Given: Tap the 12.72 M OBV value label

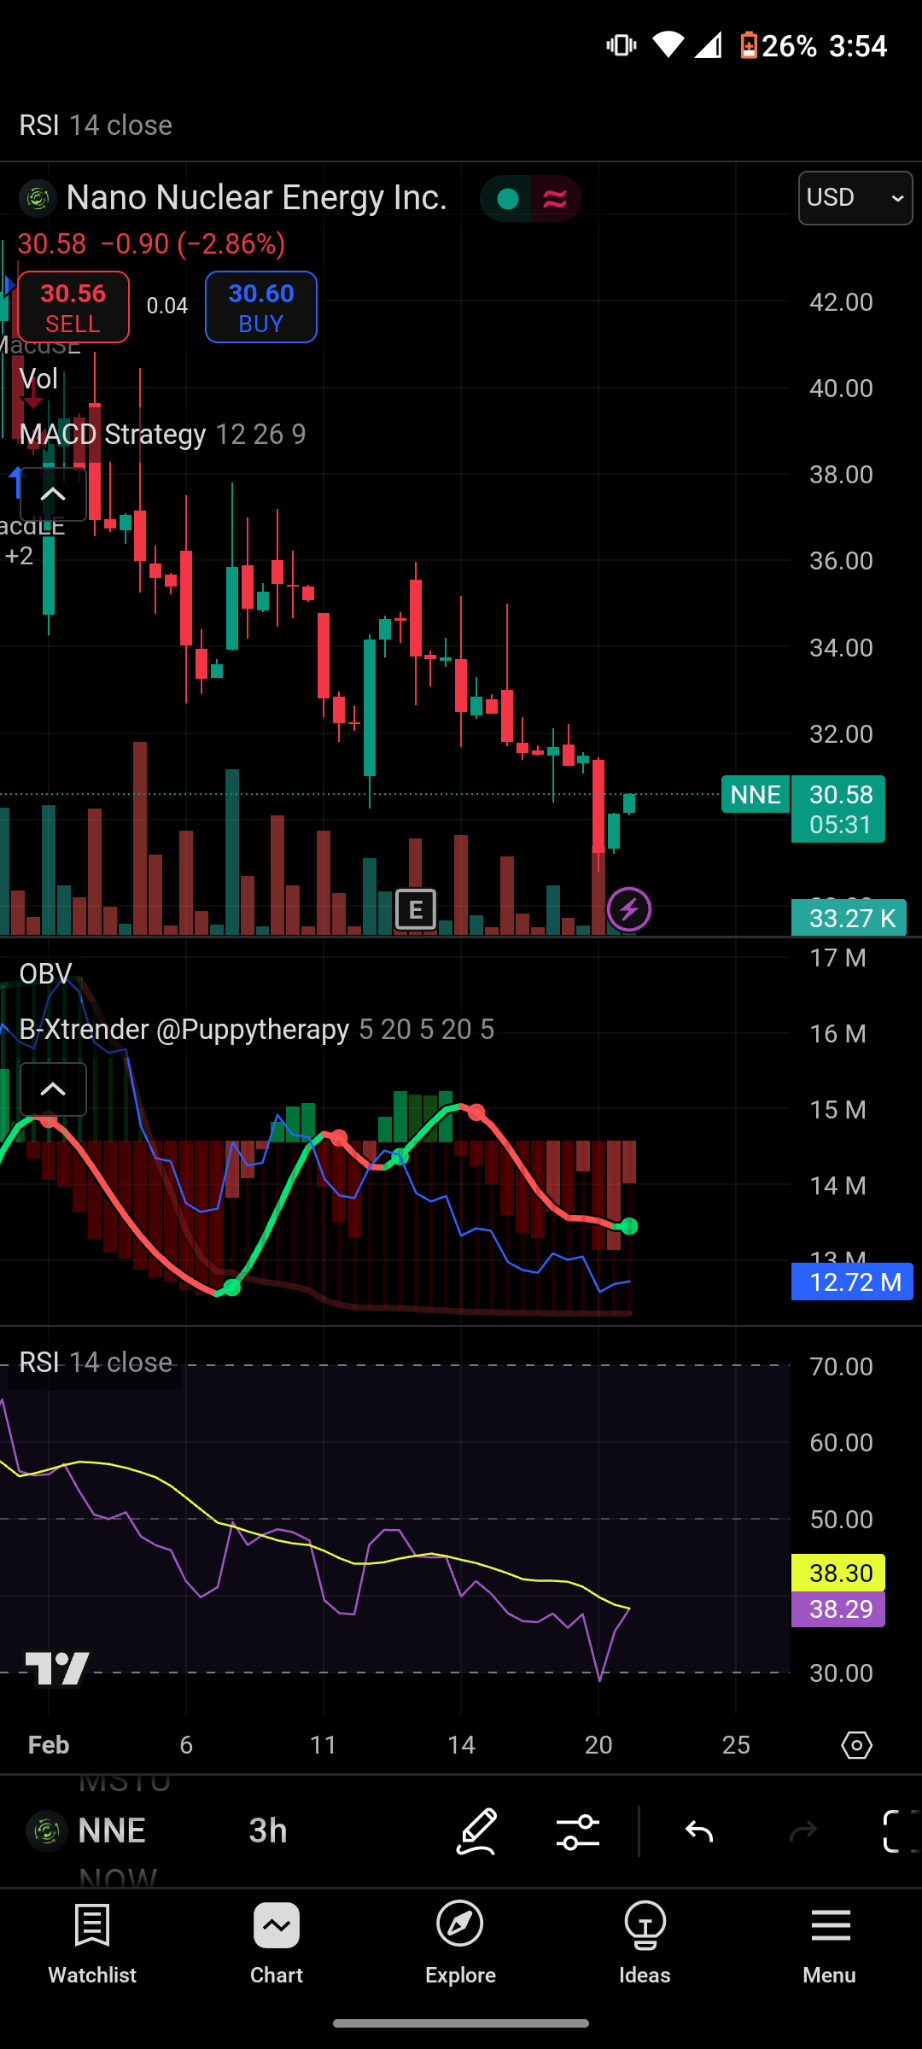Looking at the screenshot, I should (852, 1282).
